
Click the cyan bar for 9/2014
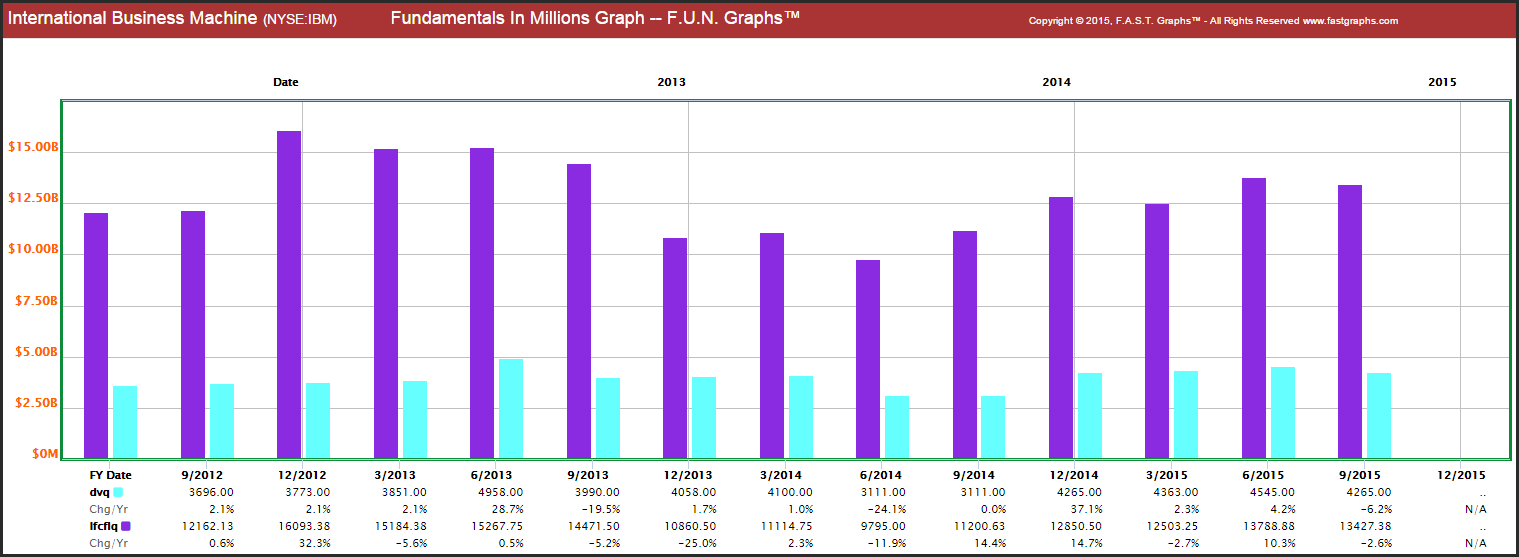click(993, 427)
